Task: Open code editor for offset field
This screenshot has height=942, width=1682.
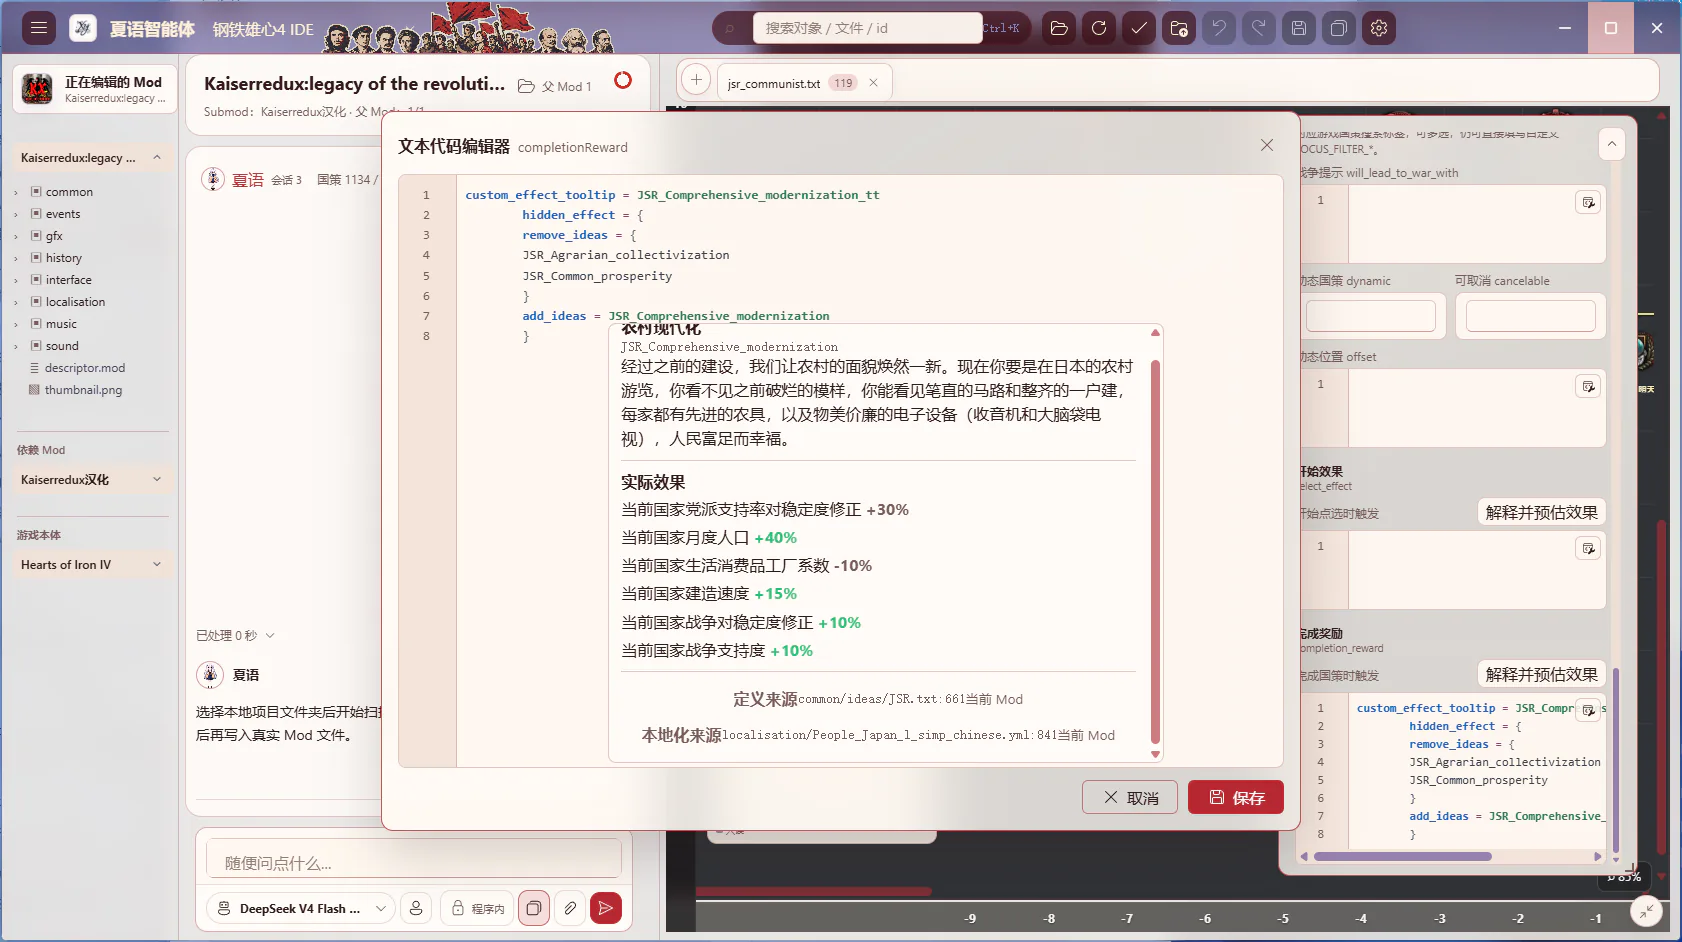Action: click(1588, 387)
